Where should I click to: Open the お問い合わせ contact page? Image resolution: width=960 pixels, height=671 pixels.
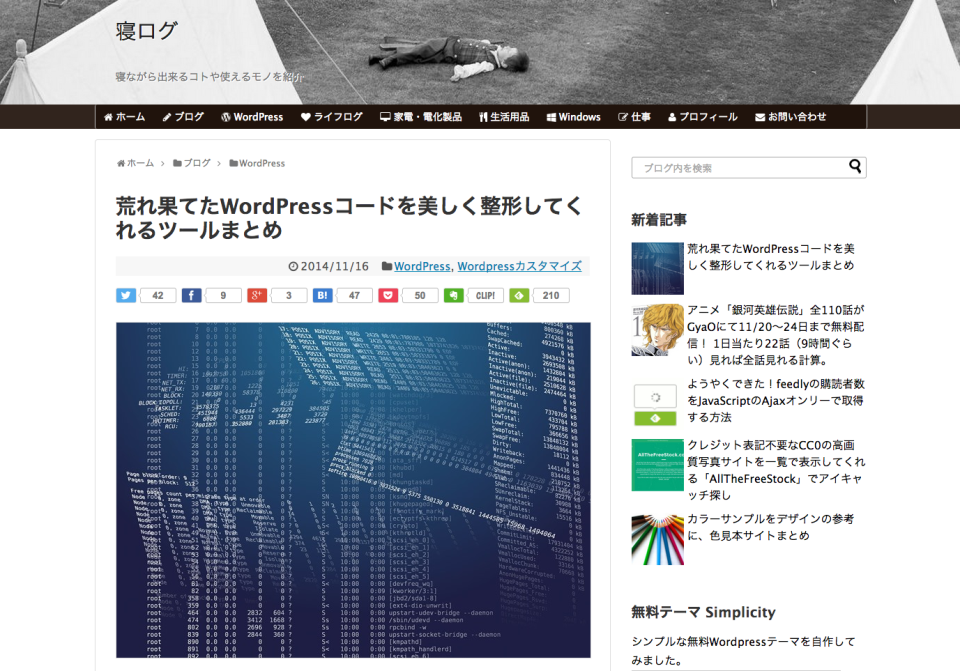pos(791,117)
